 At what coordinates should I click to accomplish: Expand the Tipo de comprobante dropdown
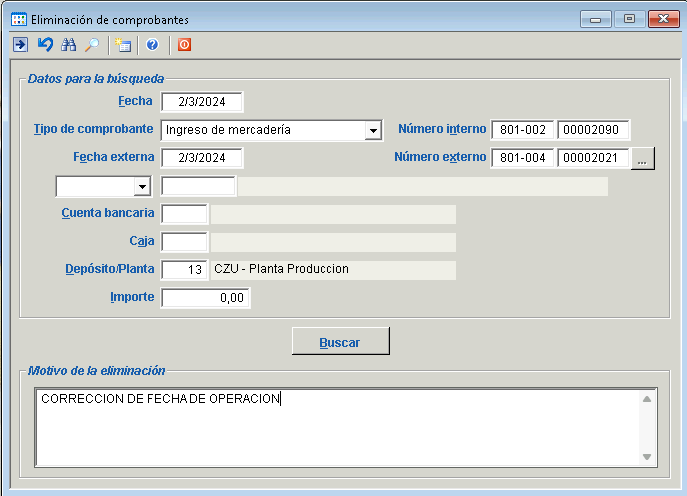click(x=373, y=130)
